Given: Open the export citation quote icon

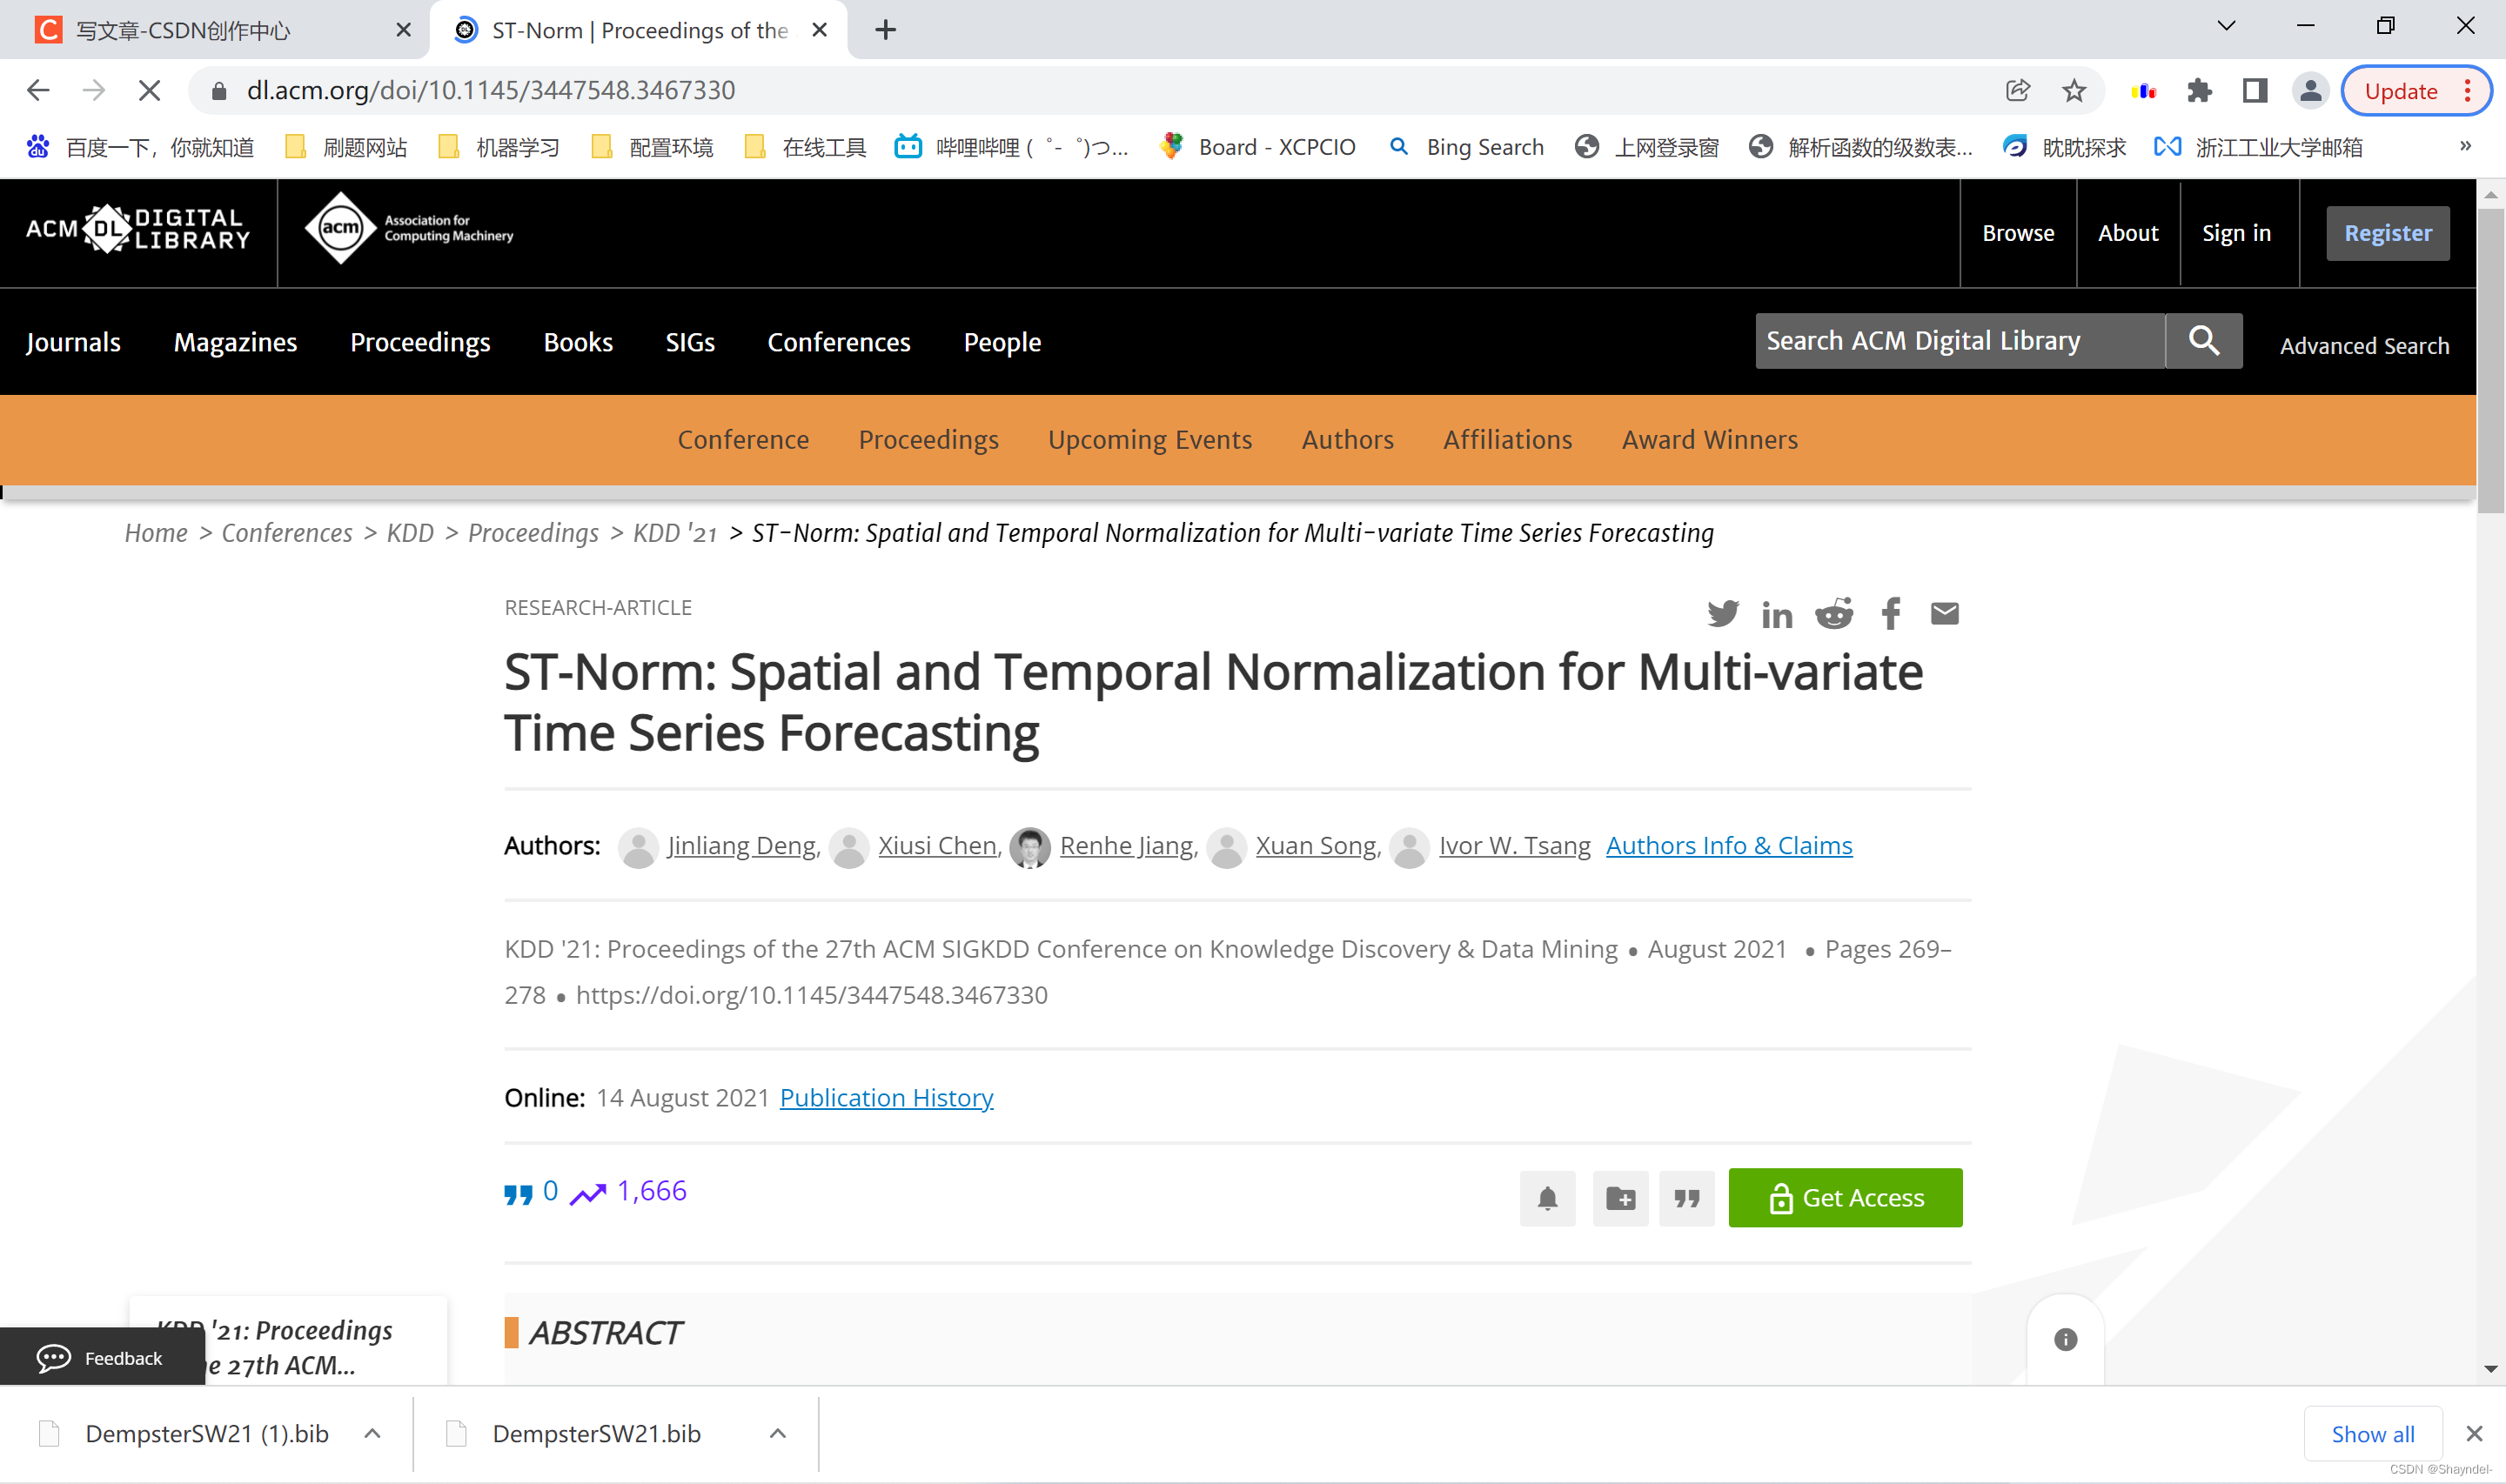Looking at the screenshot, I should tap(1687, 1198).
